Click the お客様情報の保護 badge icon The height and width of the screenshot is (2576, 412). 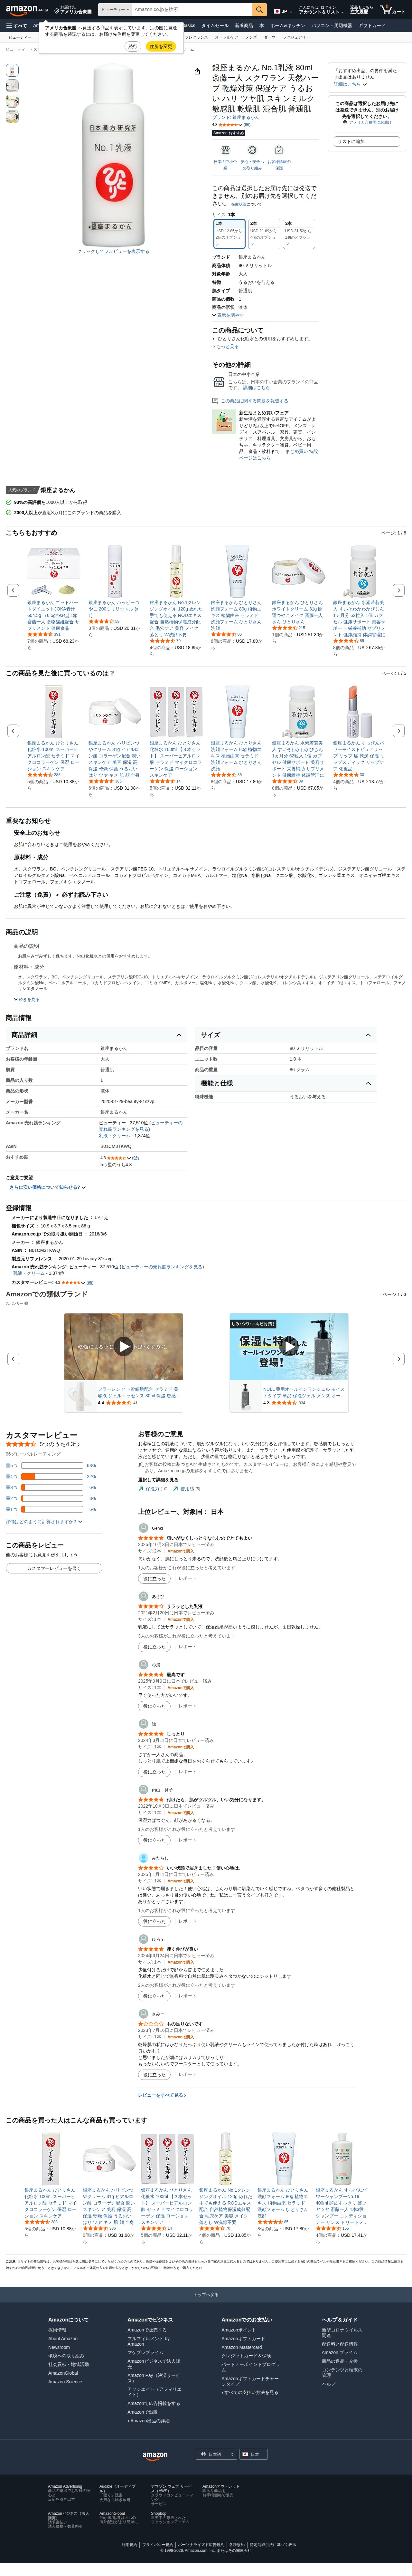(x=279, y=150)
